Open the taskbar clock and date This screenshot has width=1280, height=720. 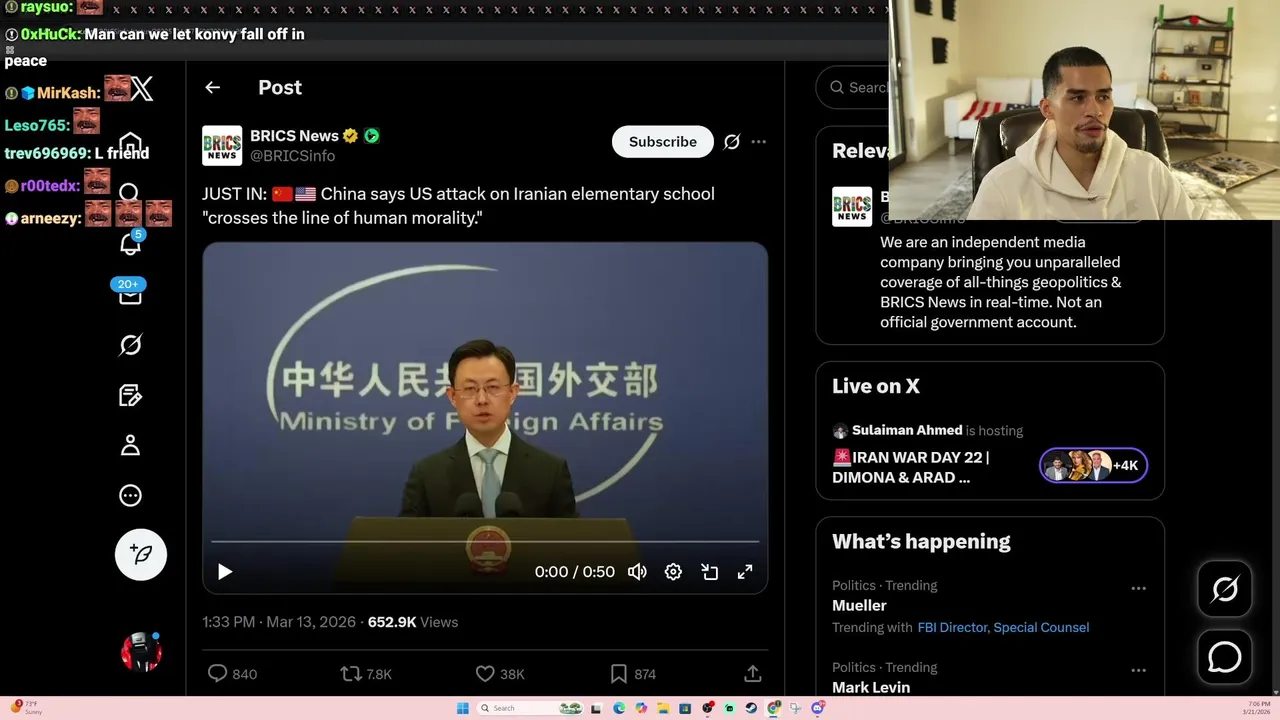1257,708
